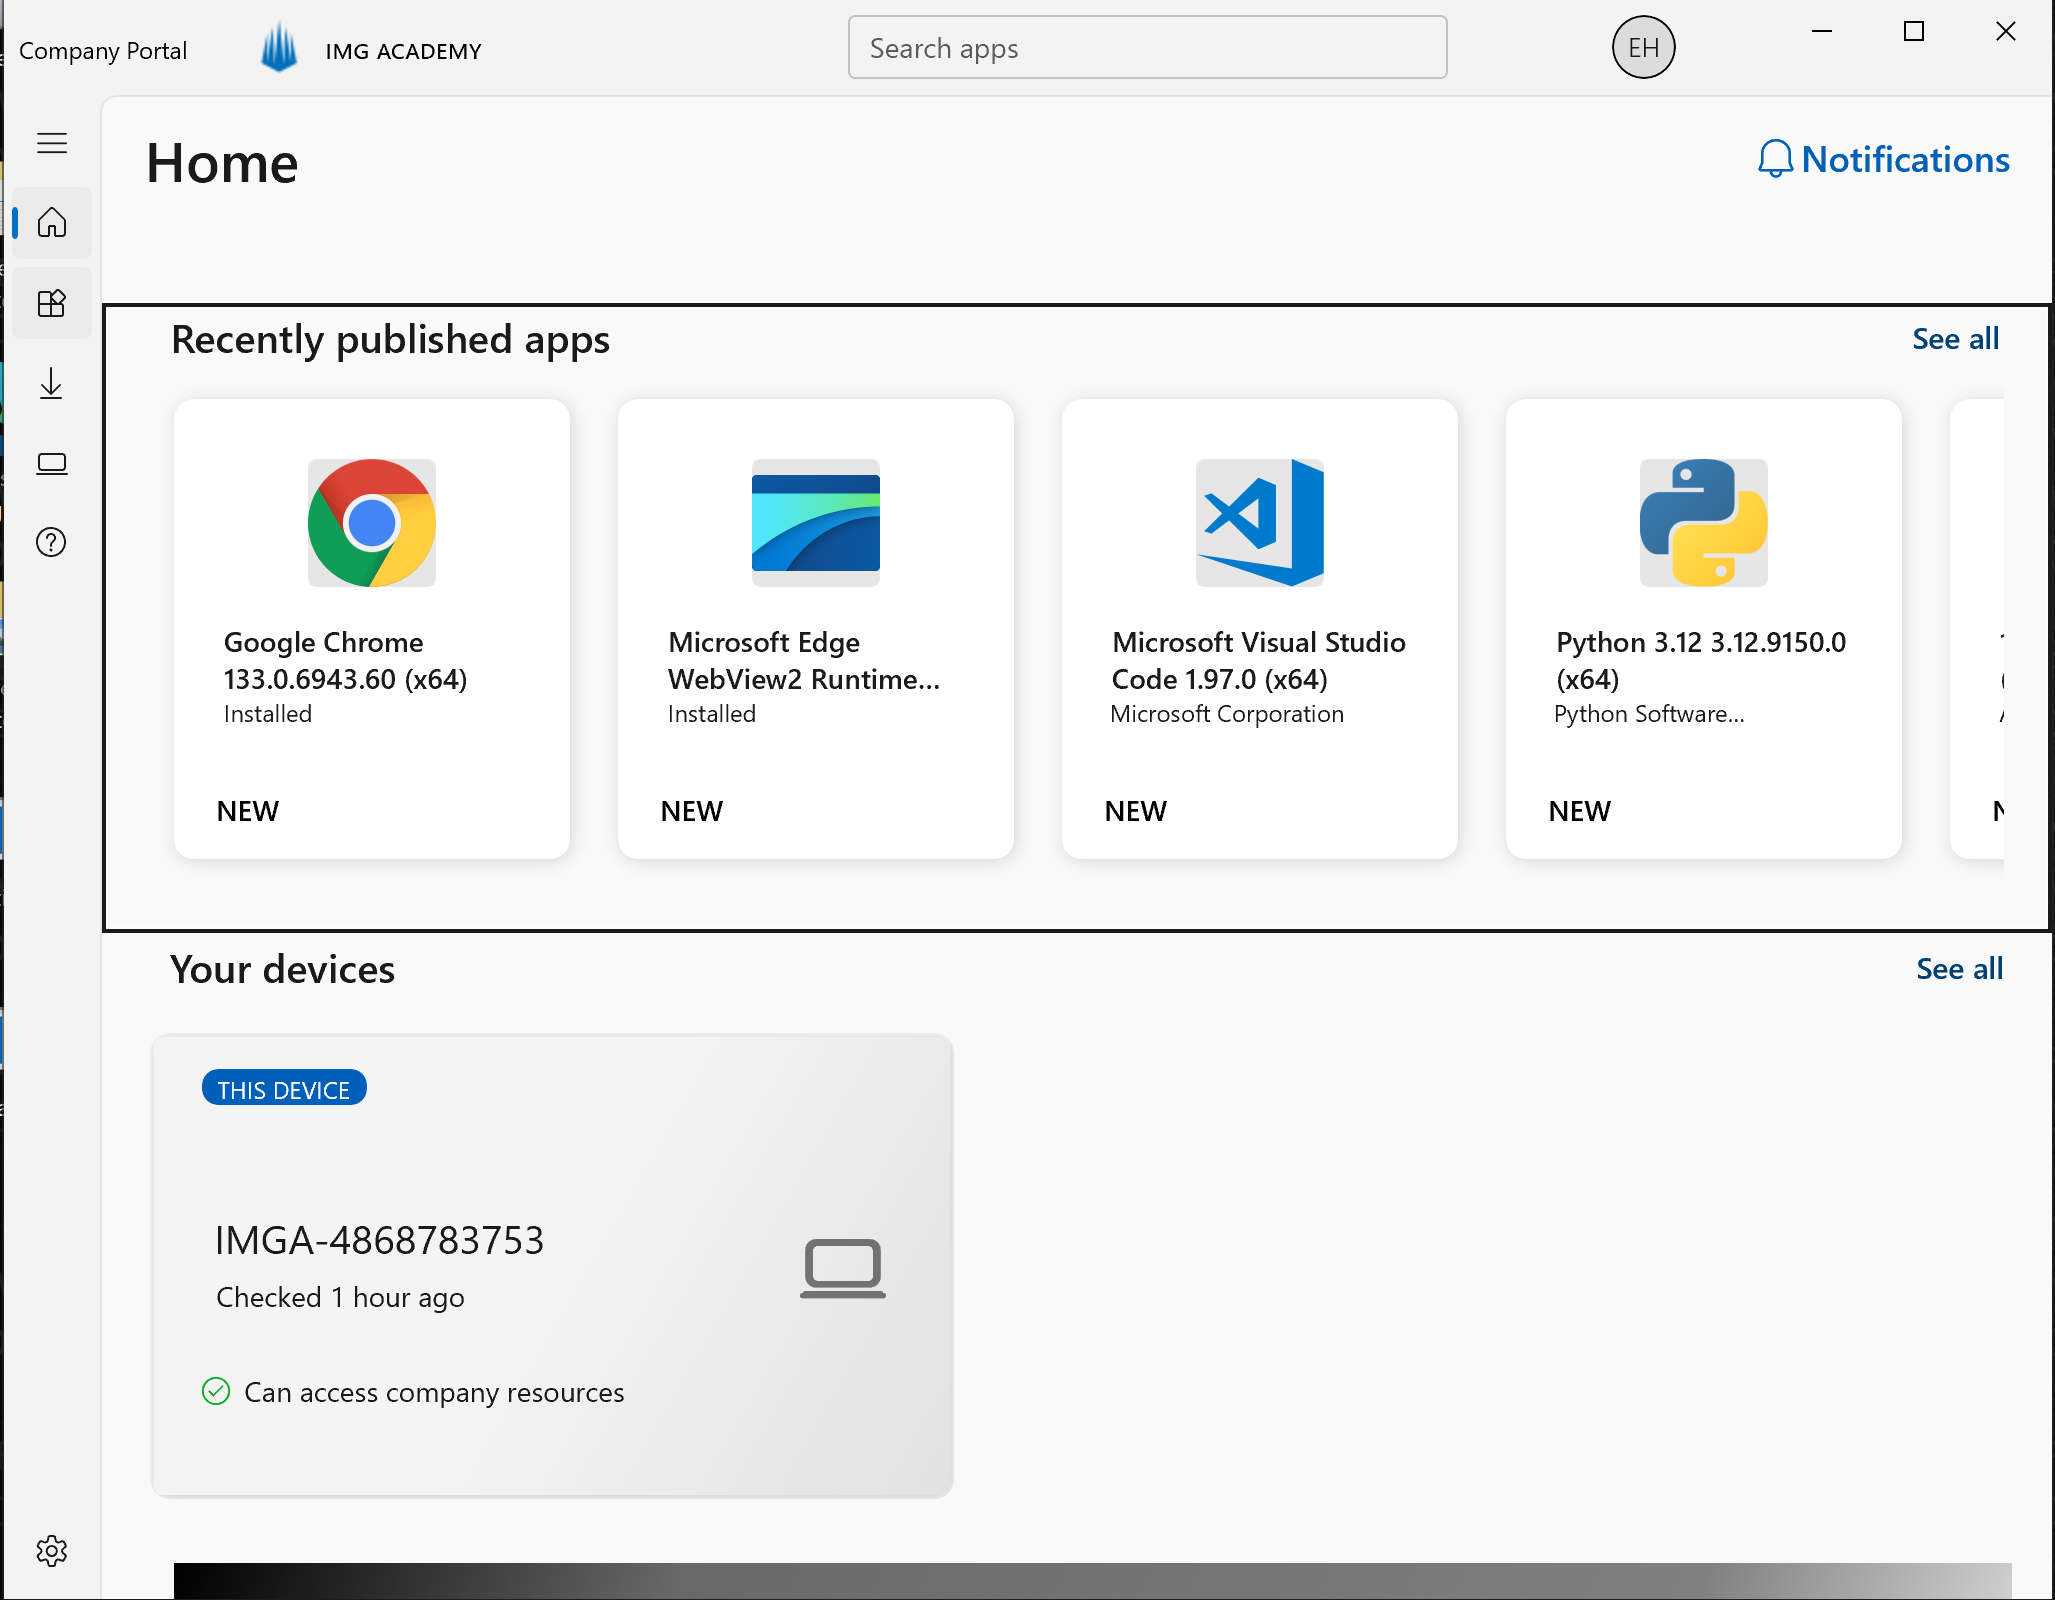Click the IMG Academy logo
This screenshot has height=1600, width=2055.
click(x=279, y=48)
